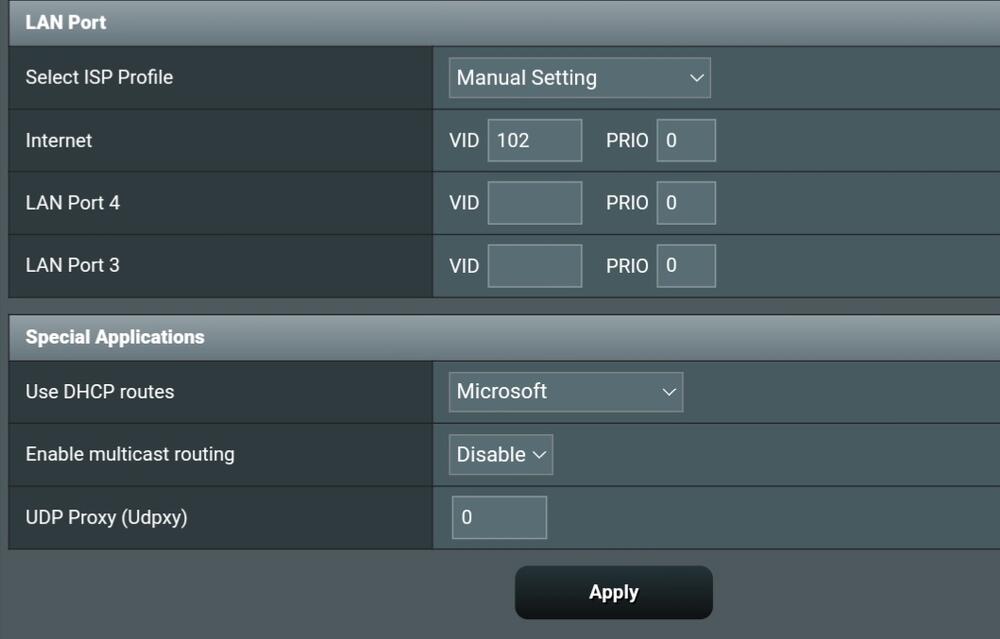Click the LAN Port section header
Viewport: 1000px width, 639px height.
coord(66,22)
